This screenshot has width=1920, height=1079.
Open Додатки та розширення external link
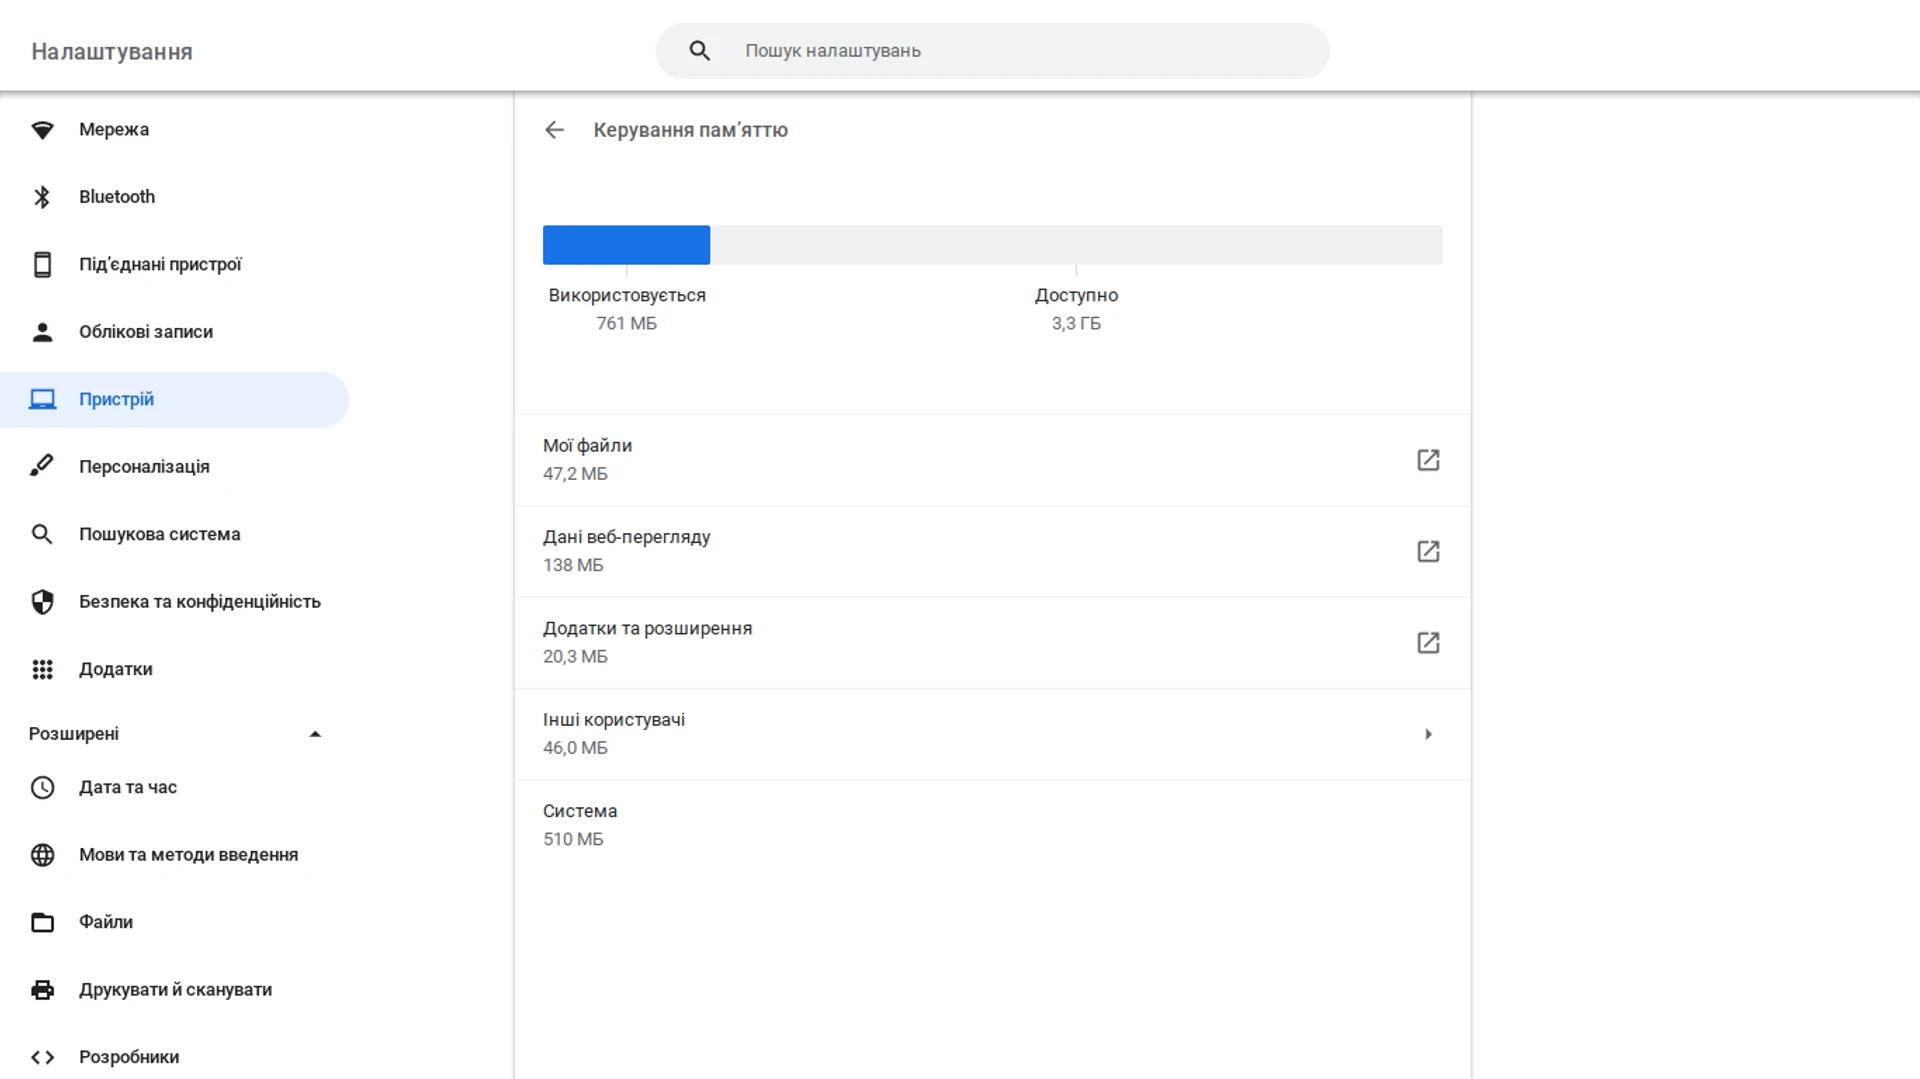[1428, 643]
